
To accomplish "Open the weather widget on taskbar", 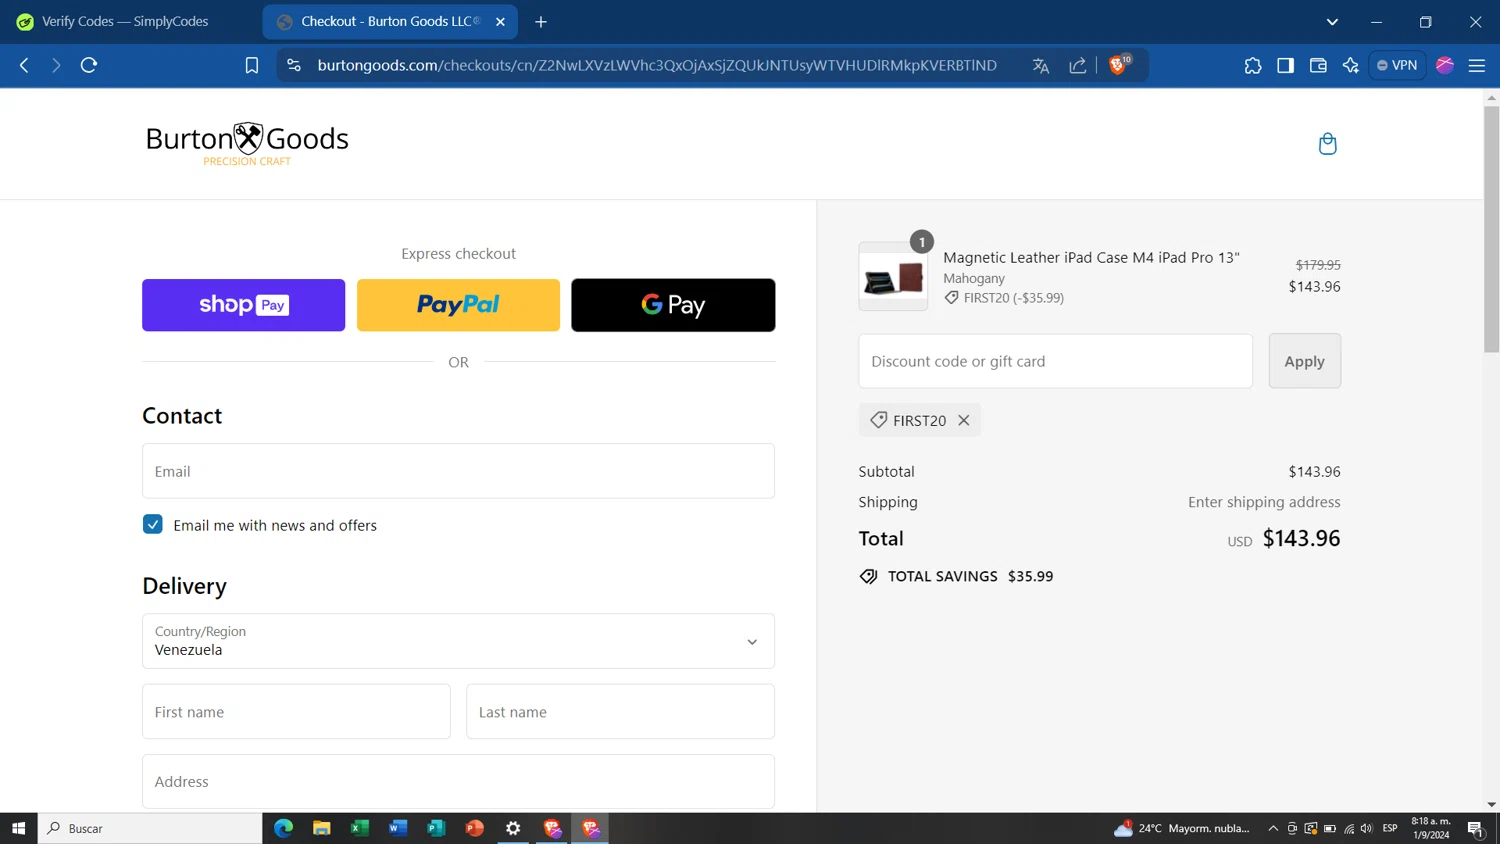I will (1182, 828).
